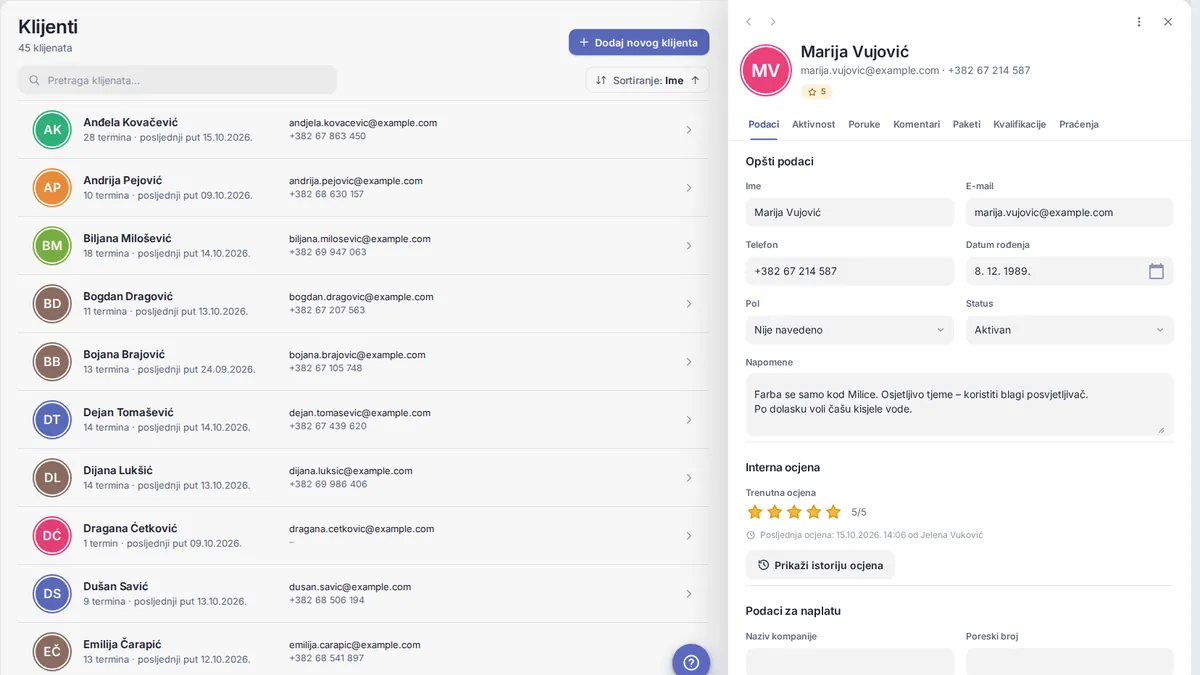
Task: Click the DT avatar for Dejan Tomašević
Action: click(52, 420)
